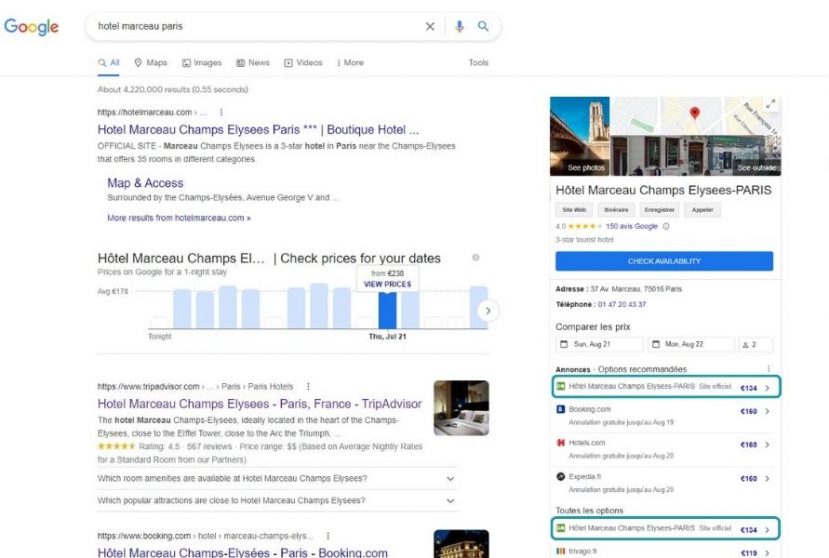Click the Google logo
The height and width of the screenshot is (558, 829).
point(31,26)
